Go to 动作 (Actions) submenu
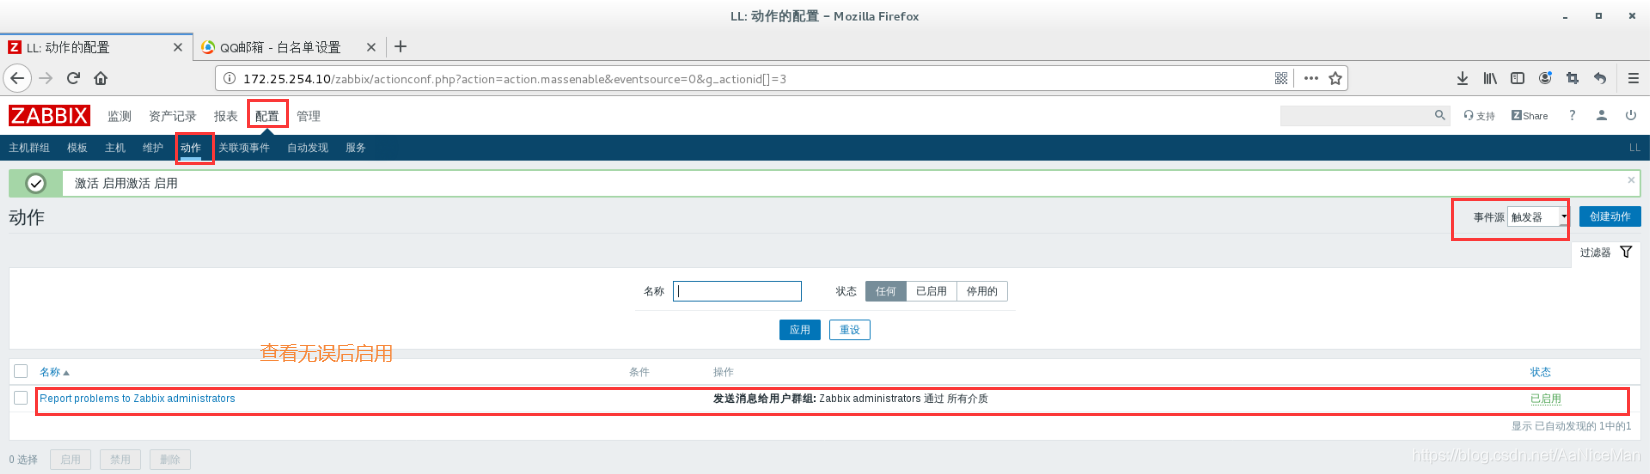1650x474 pixels. (x=191, y=148)
